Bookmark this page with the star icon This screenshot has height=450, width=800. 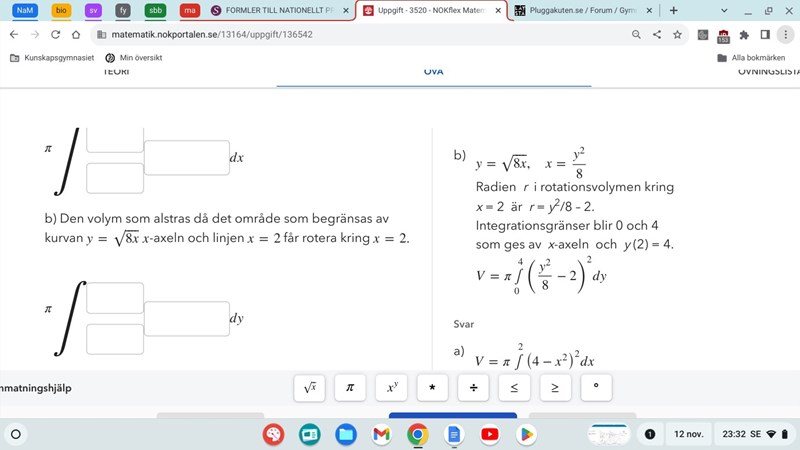pos(677,34)
